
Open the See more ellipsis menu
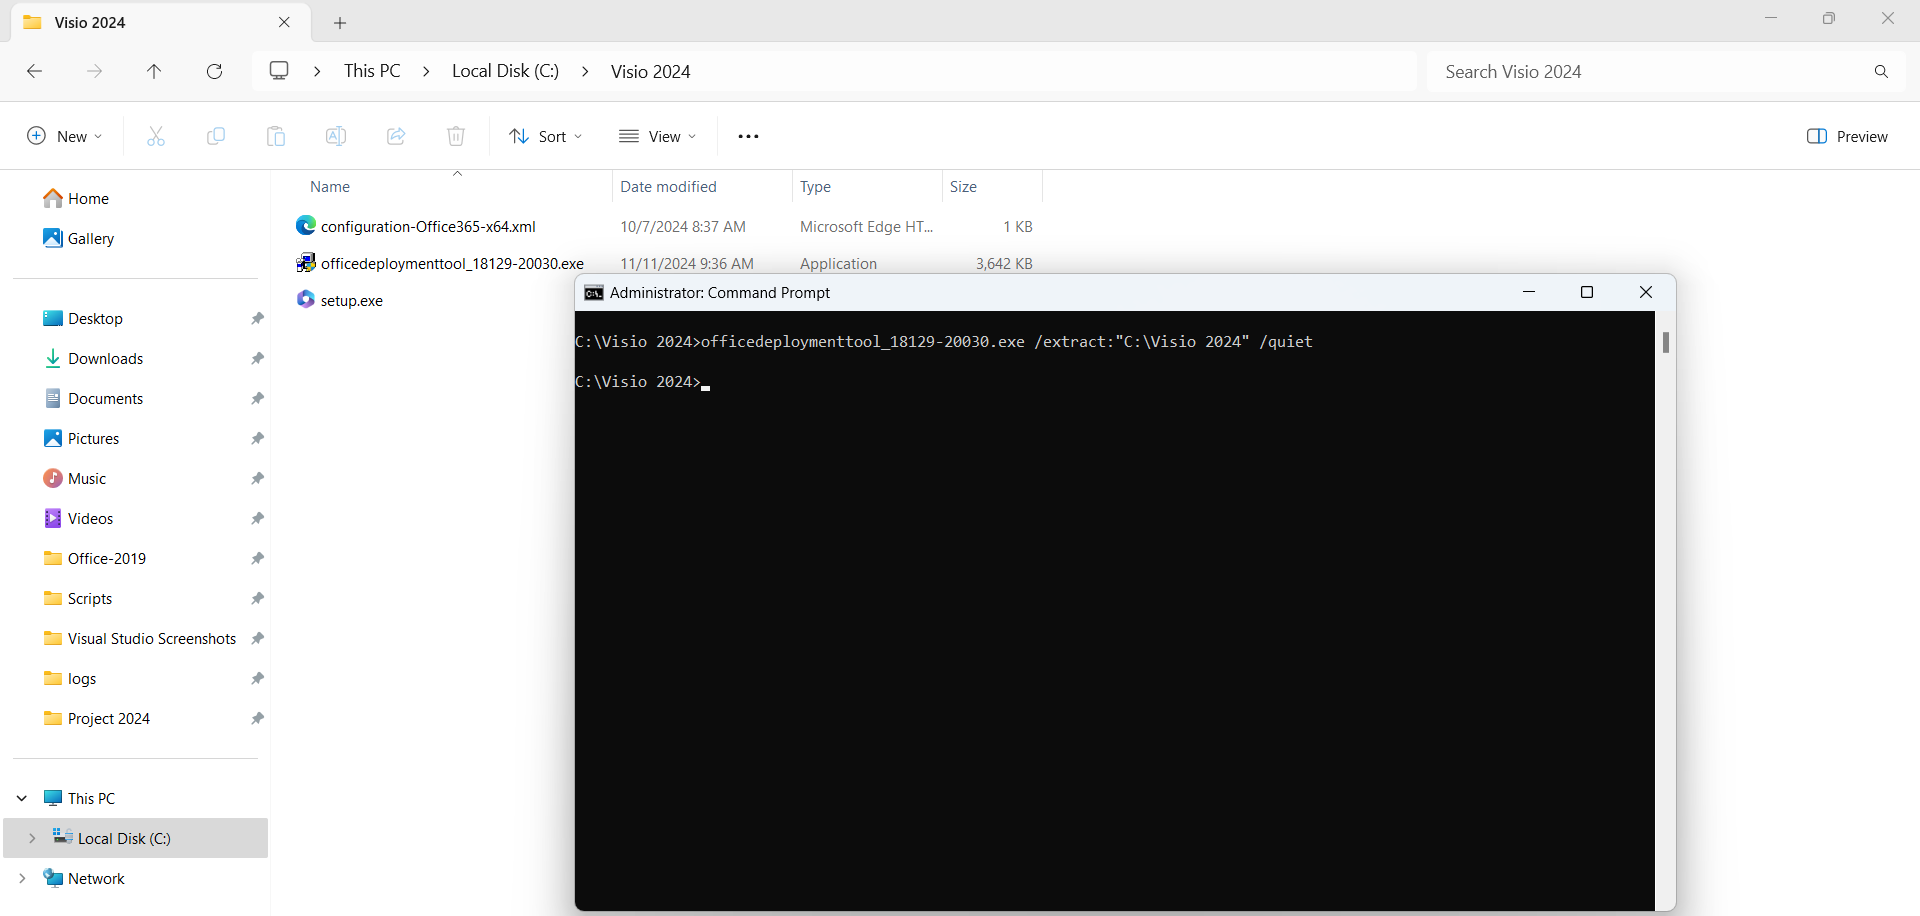tap(748, 136)
